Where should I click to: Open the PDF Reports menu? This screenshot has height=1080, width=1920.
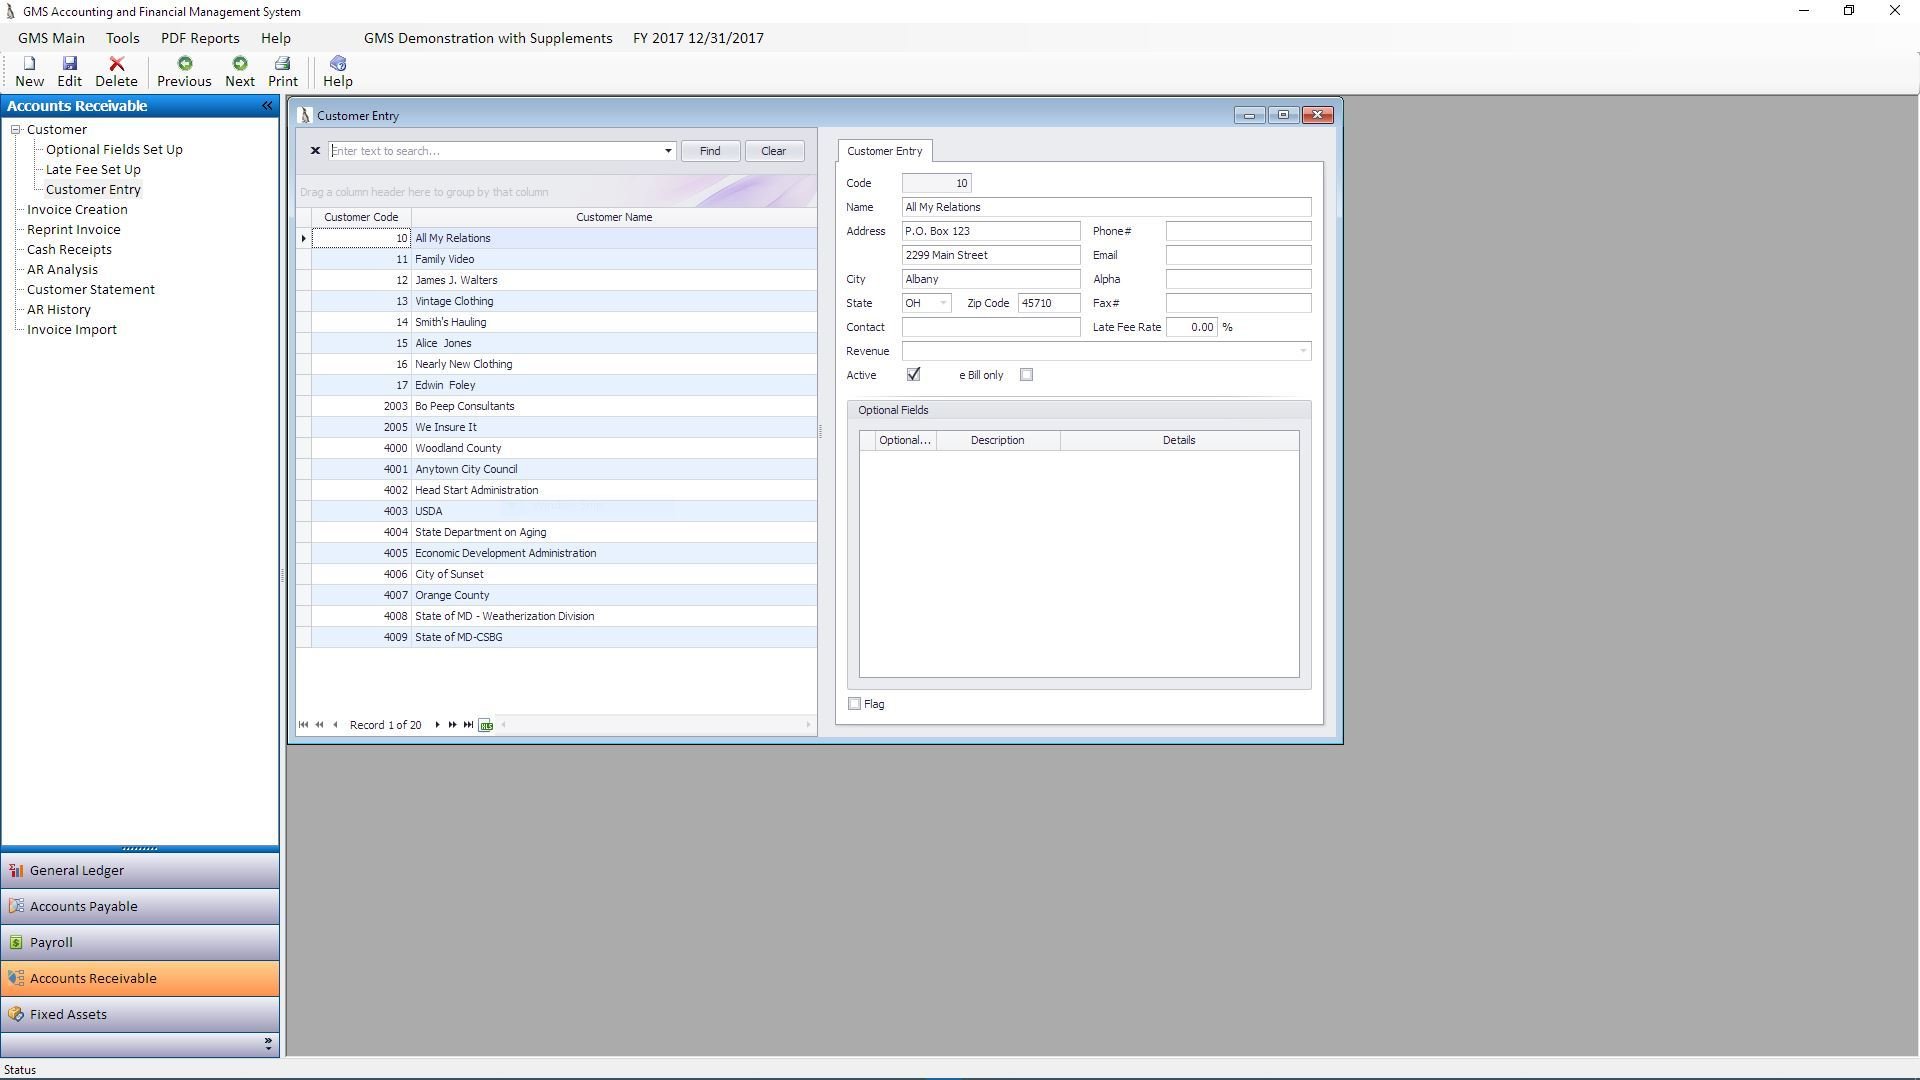coord(200,38)
